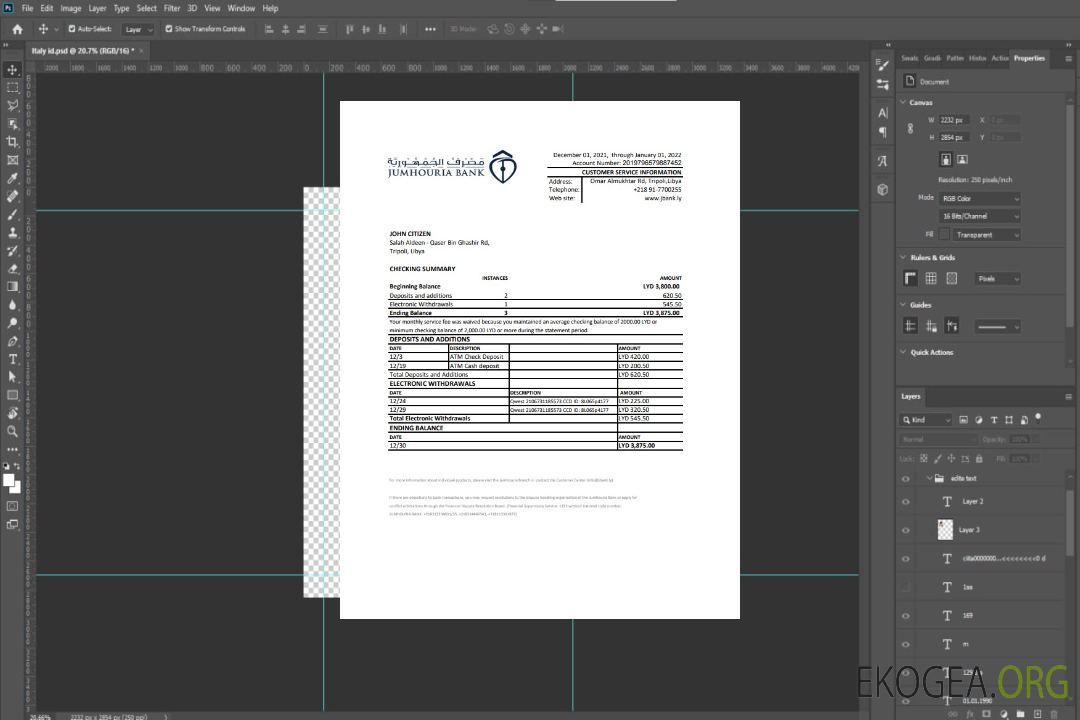The height and width of the screenshot is (720, 1080).
Task: Set canvas to landscape orientation
Action: coord(962,159)
